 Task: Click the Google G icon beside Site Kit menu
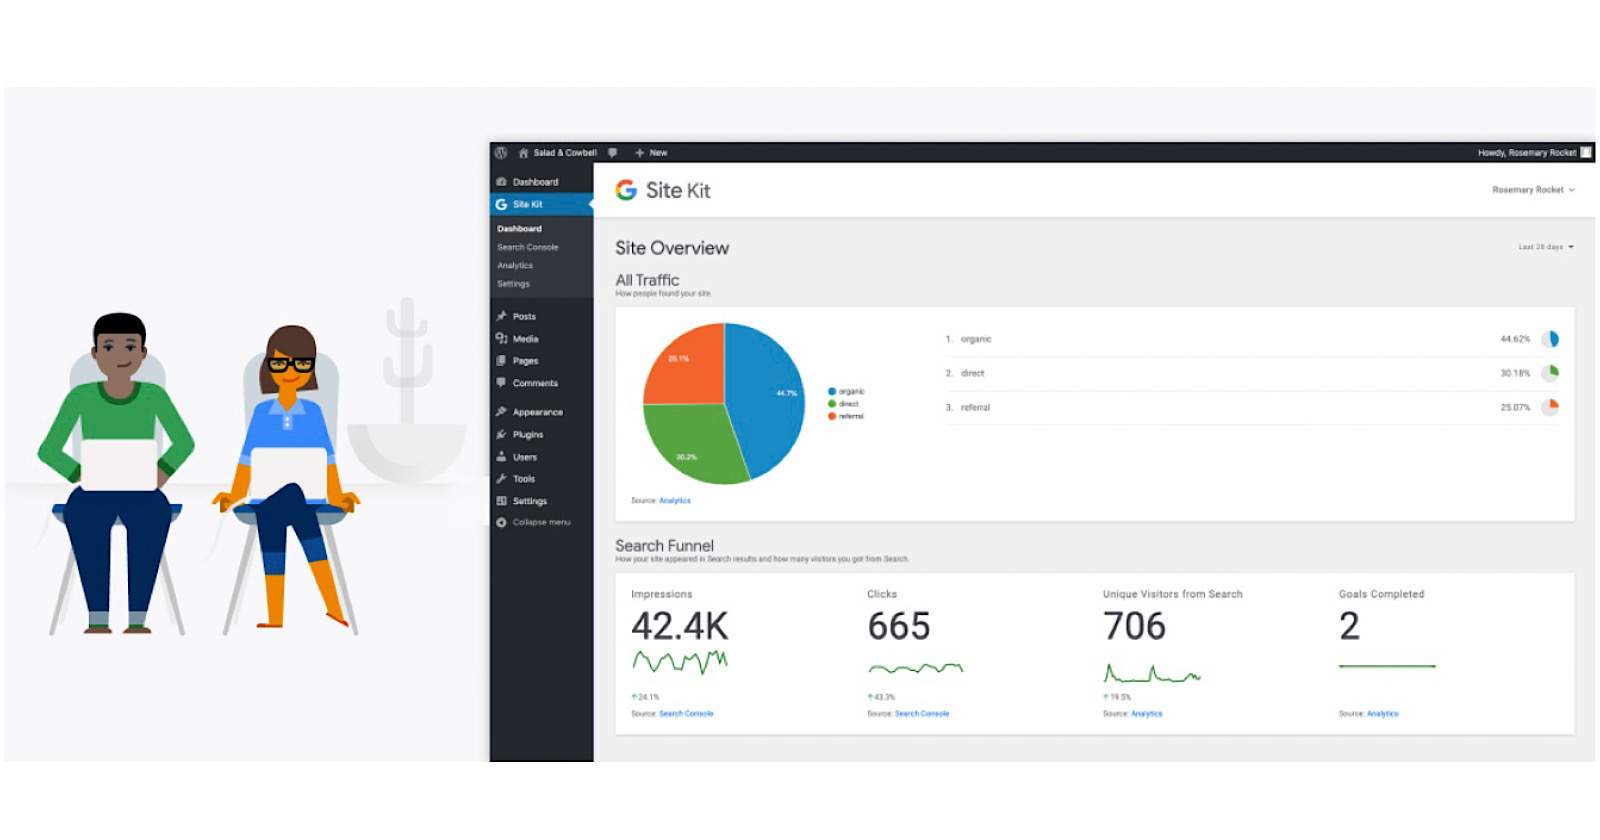click(501, 204)
